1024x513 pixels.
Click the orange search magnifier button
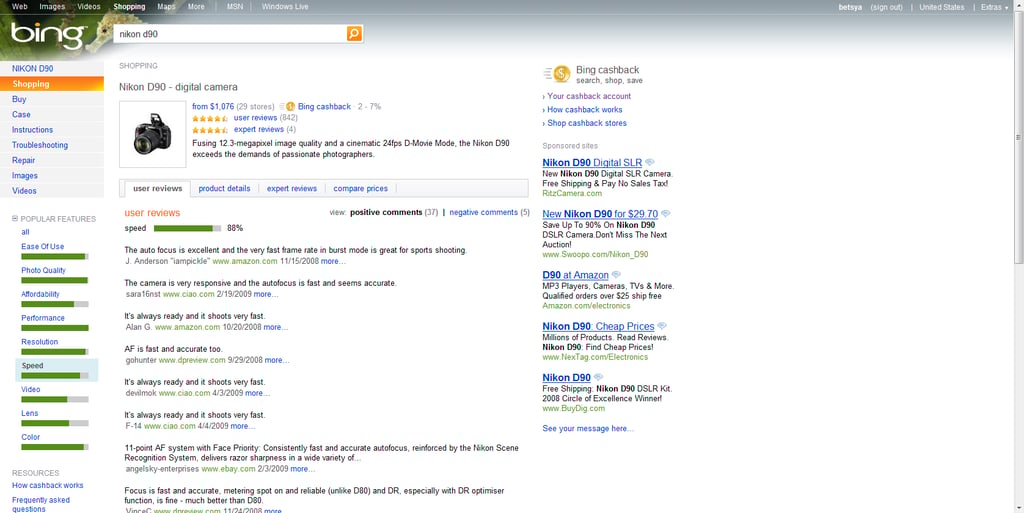tap(354, 34)
